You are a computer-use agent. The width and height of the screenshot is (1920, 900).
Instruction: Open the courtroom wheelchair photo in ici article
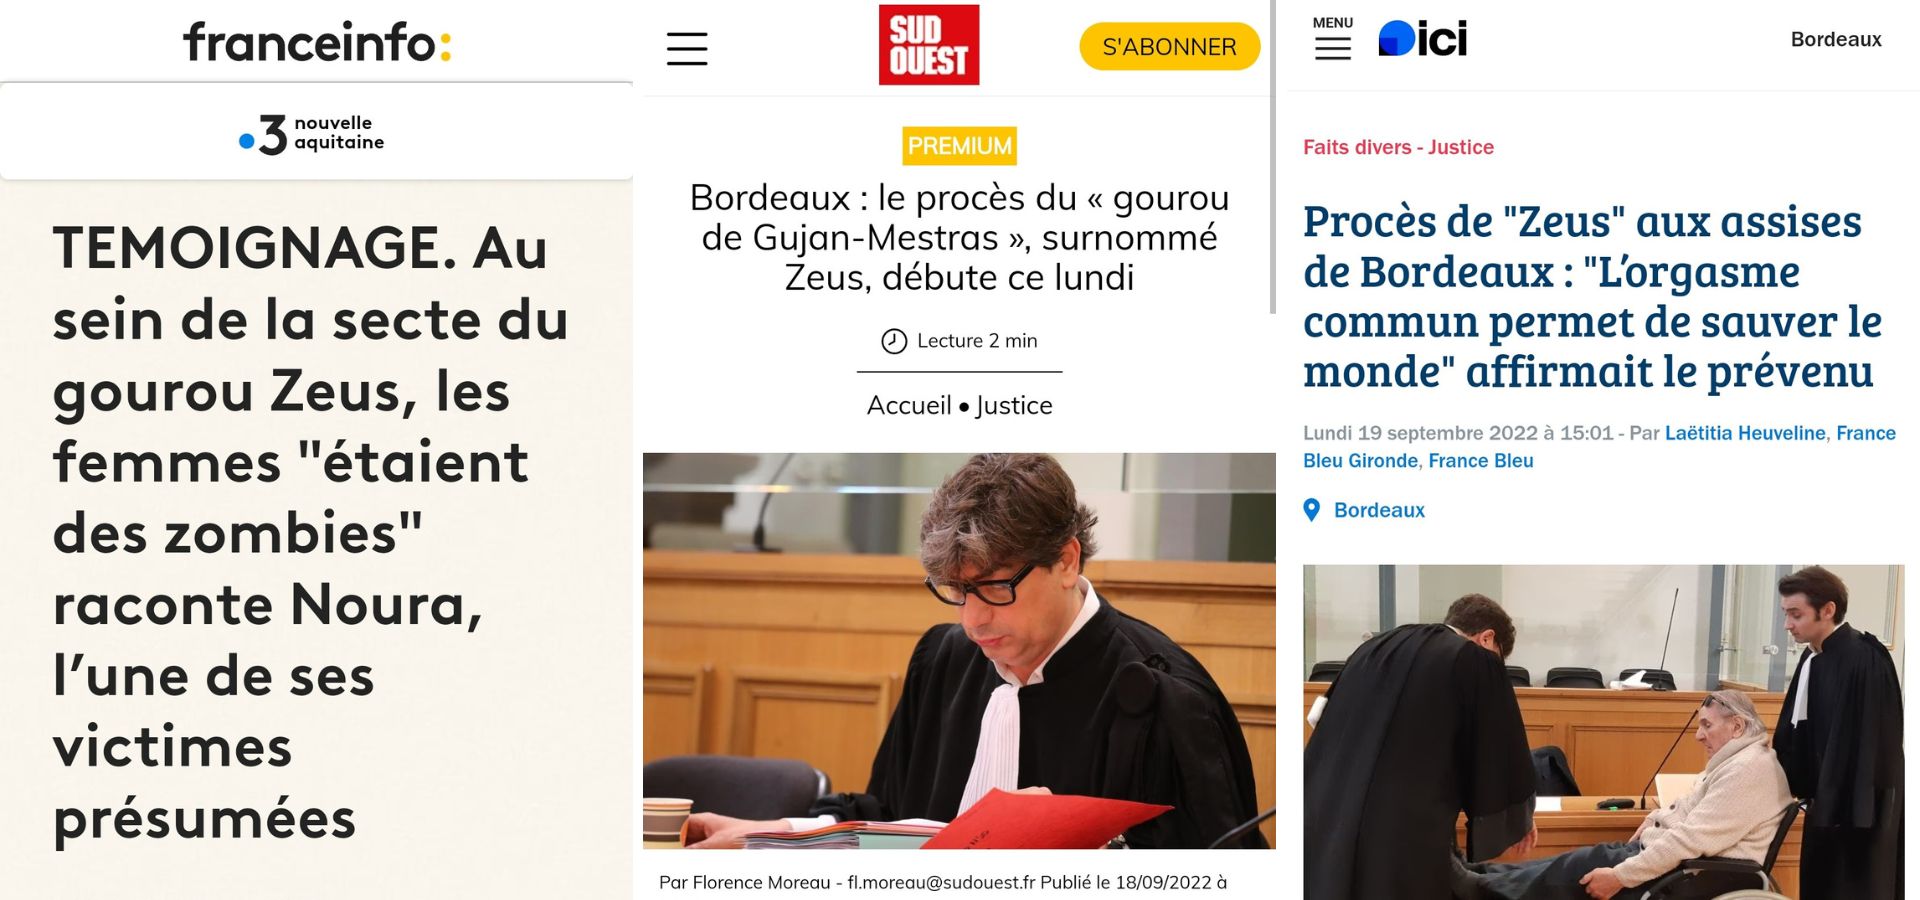[1603, 732]
